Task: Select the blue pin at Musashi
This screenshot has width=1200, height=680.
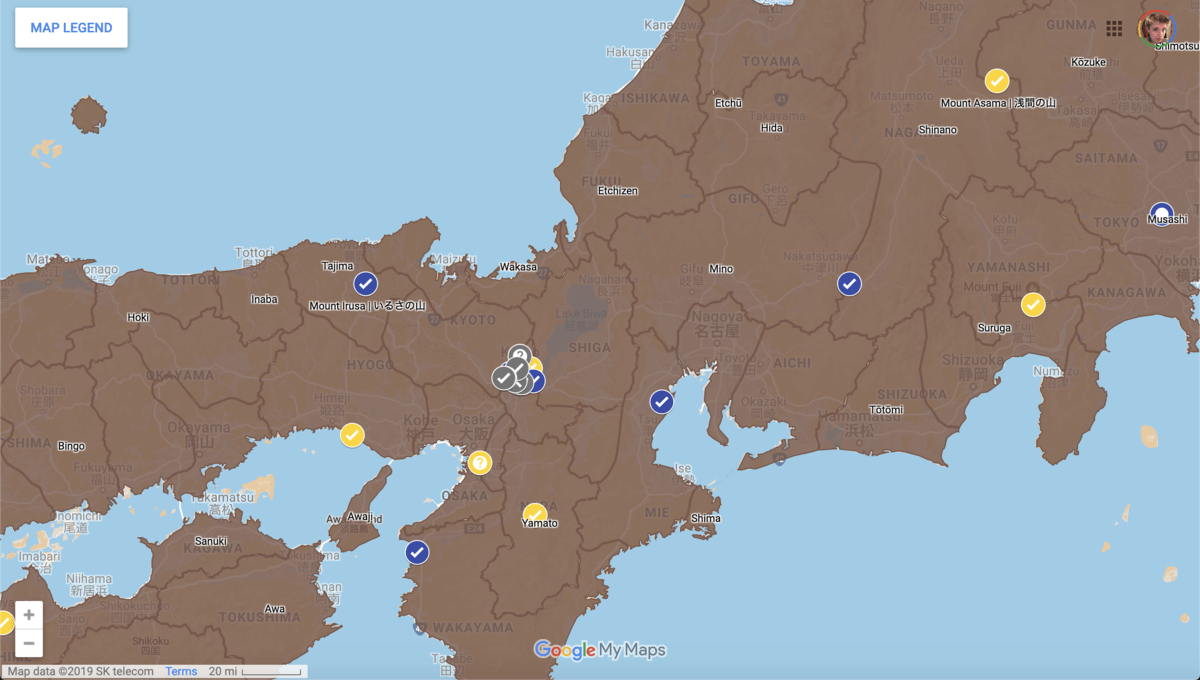Action: [1161, 214]
